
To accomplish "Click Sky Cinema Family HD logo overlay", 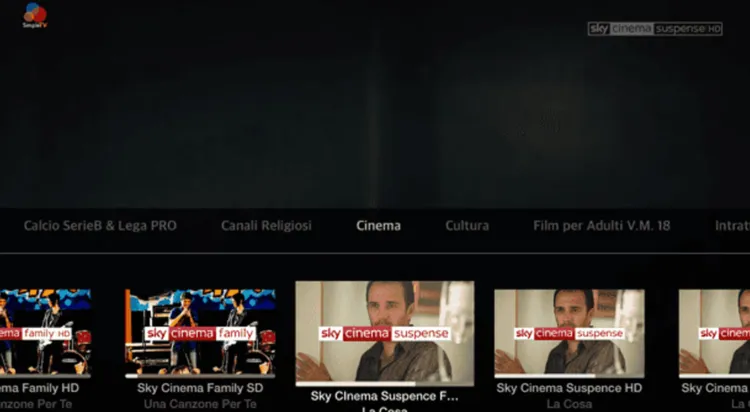I will (36, 332).
